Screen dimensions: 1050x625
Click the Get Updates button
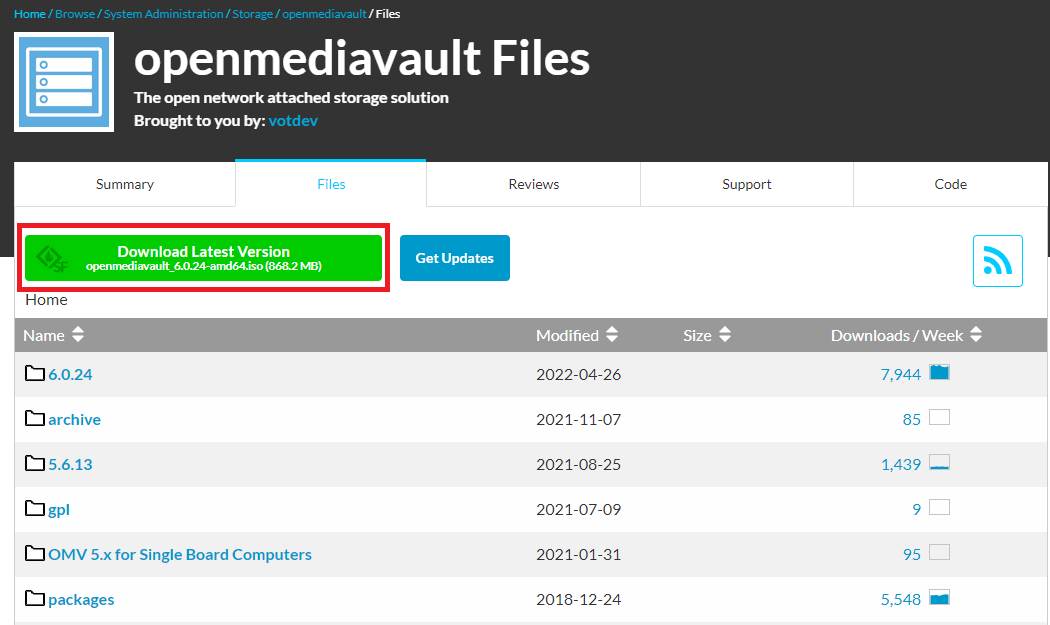coord(455,258)
